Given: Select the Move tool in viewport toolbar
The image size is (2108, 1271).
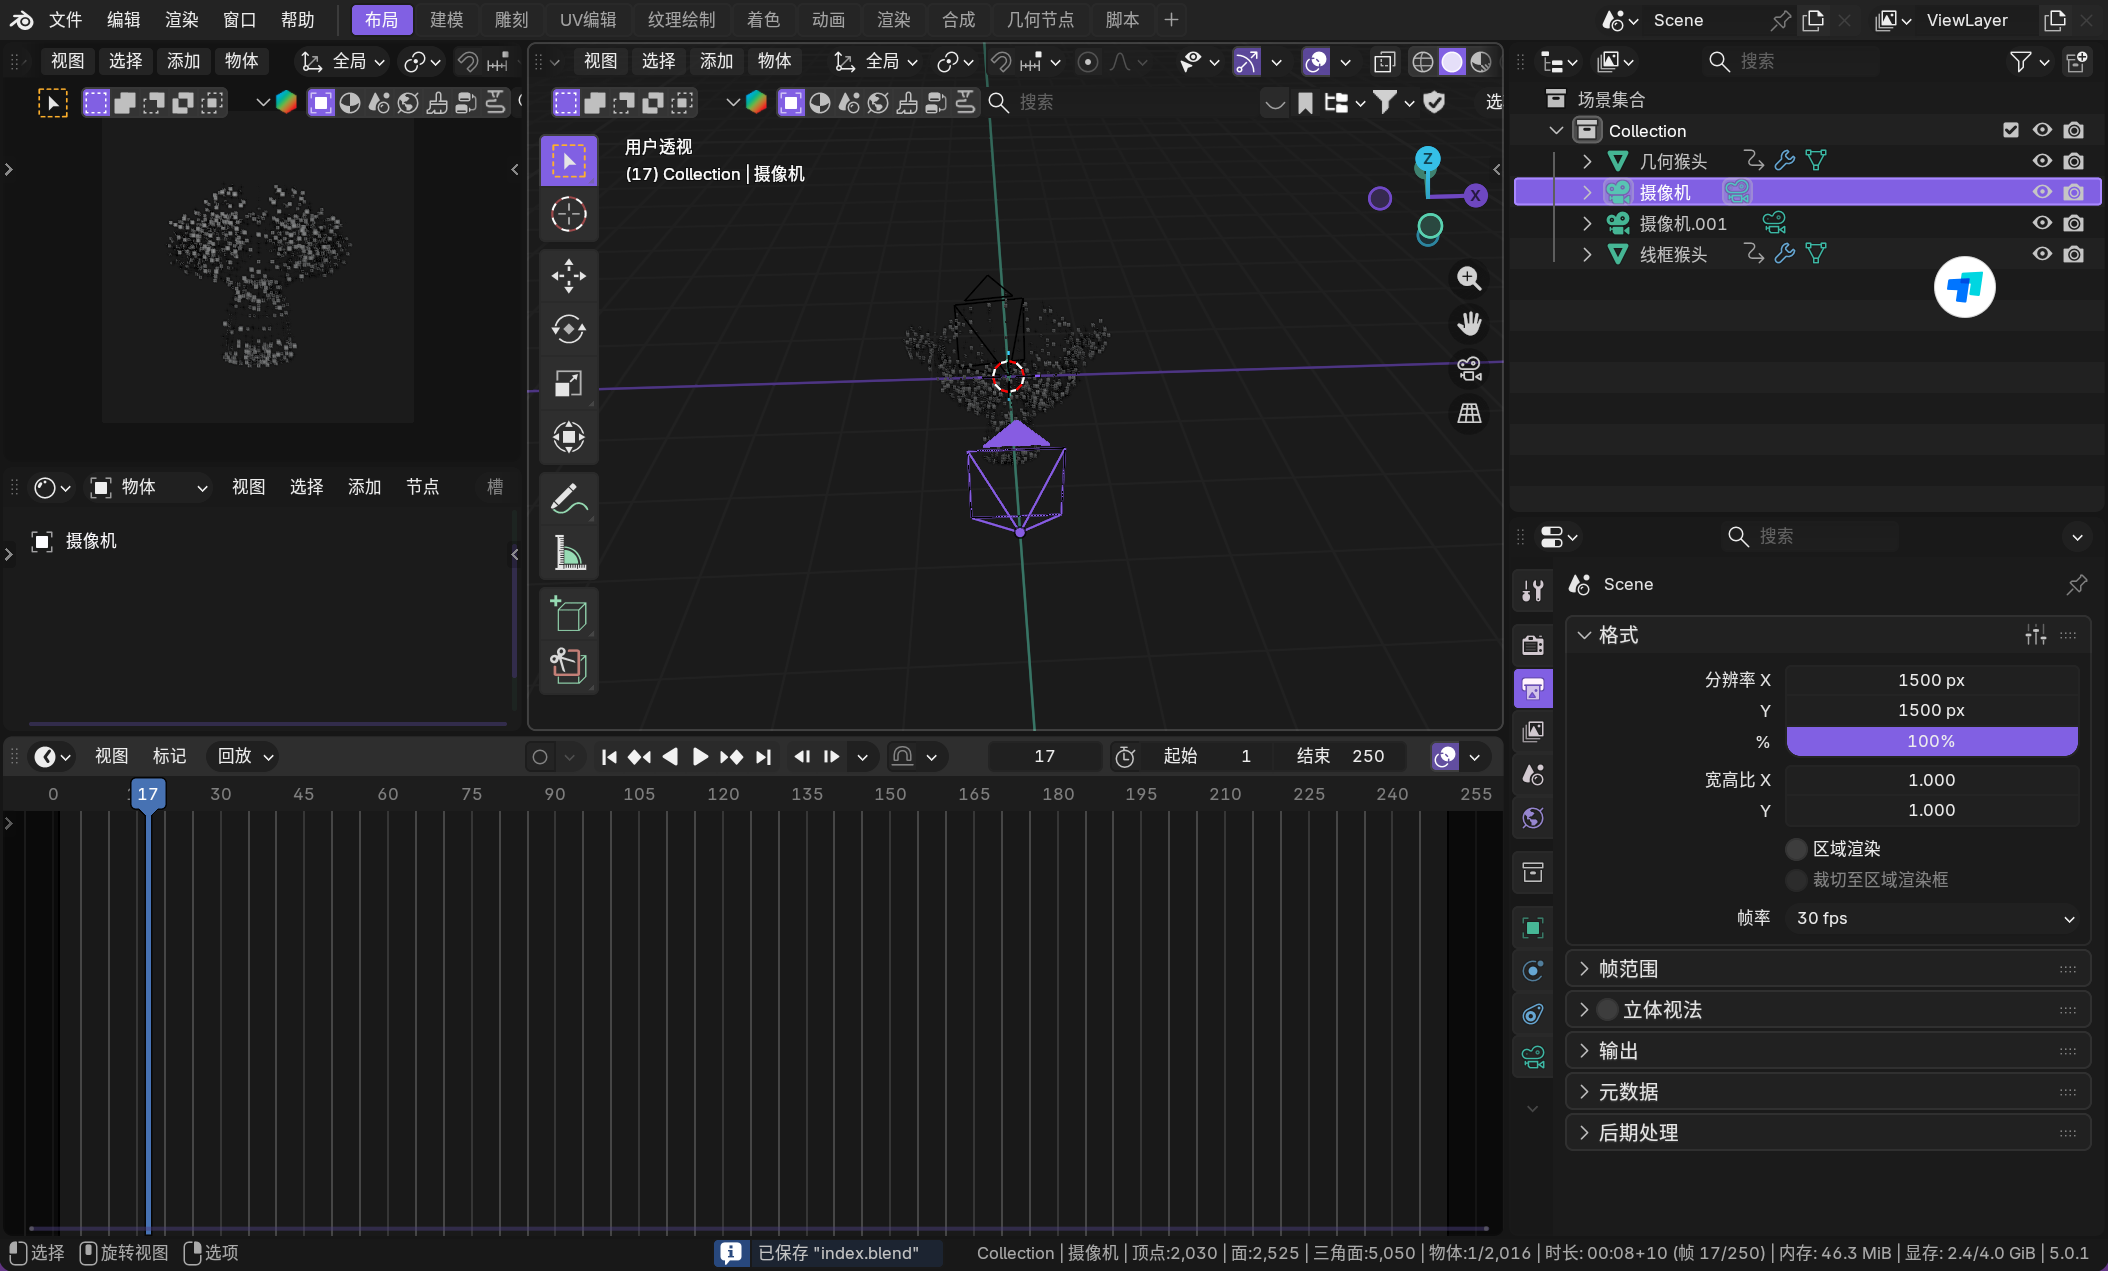Looking at the screenshot, I should (x=568, y=276).
